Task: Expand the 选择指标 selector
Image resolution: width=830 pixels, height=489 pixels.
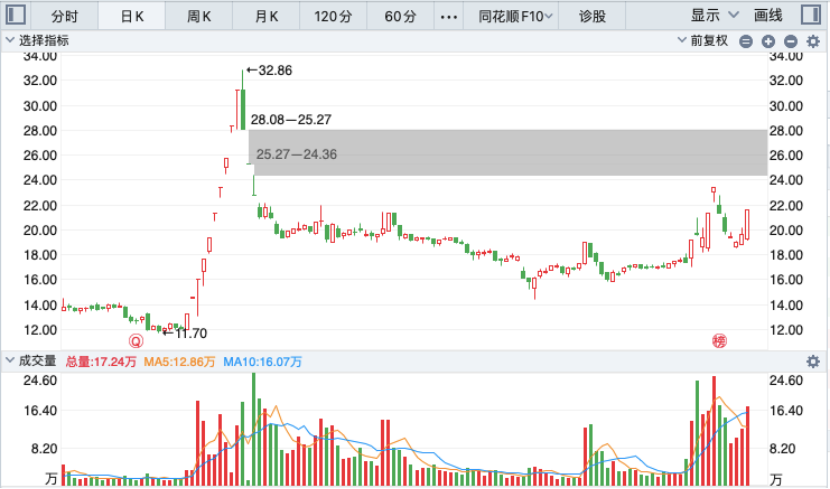Action: pos(37,41)
